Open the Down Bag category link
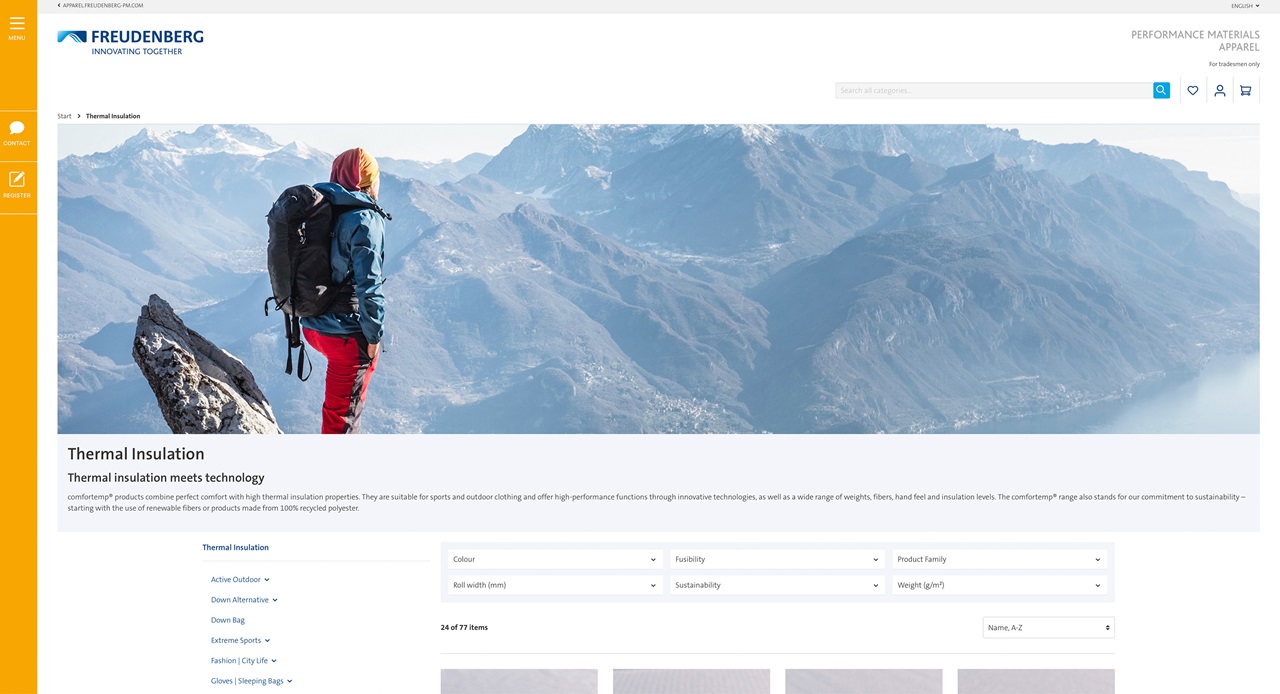This screenshot has height=694, width=1280. point(227,619)
